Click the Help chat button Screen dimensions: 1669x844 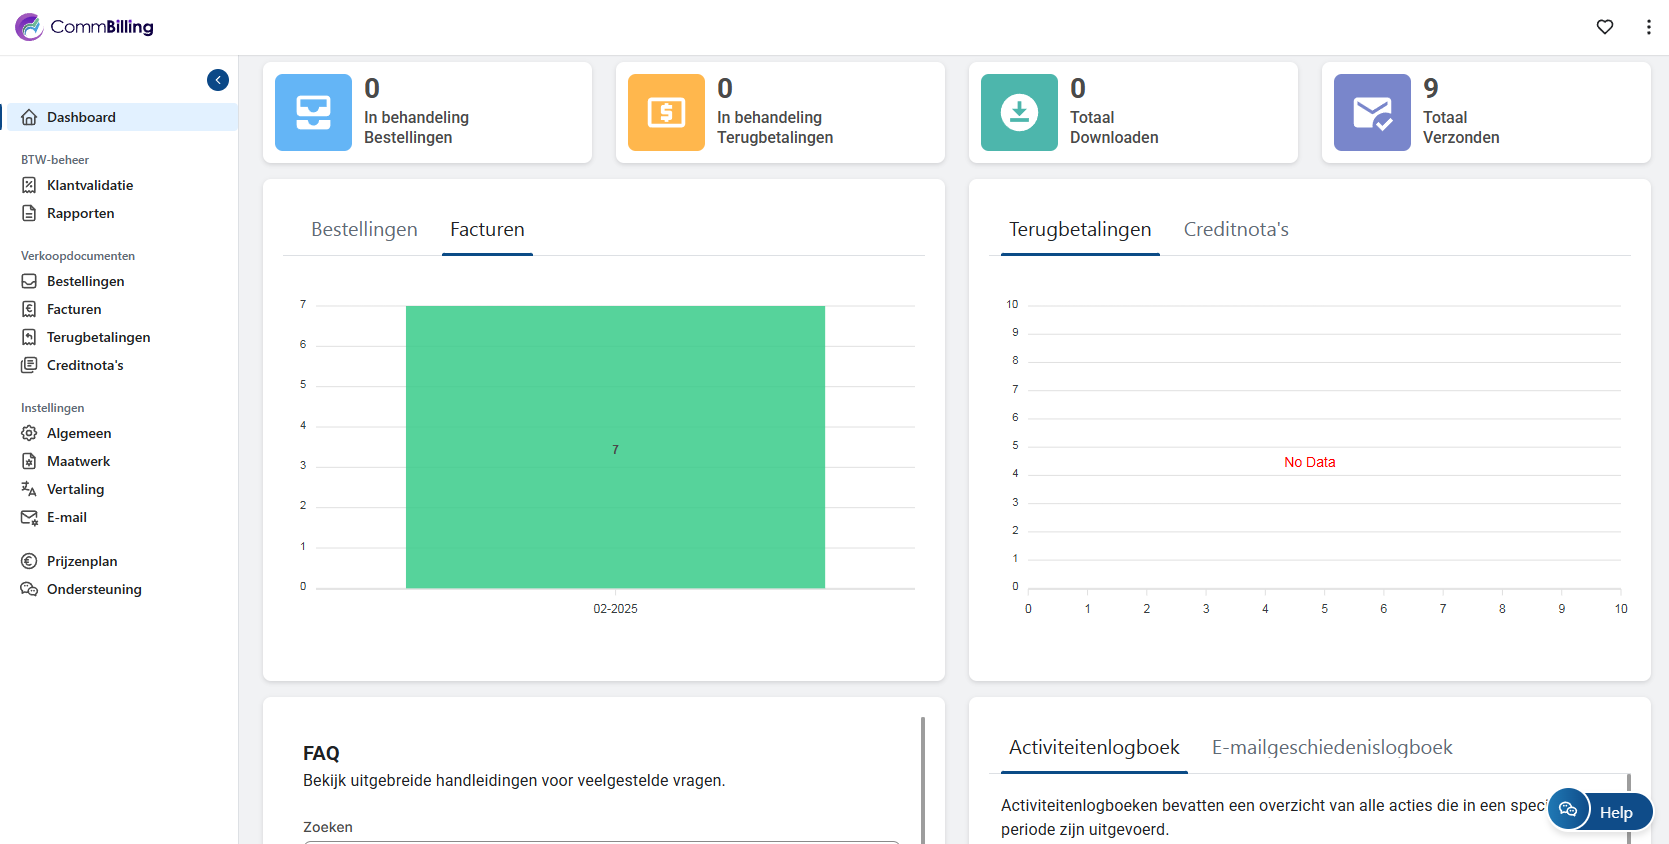[x=1600, y=811]
